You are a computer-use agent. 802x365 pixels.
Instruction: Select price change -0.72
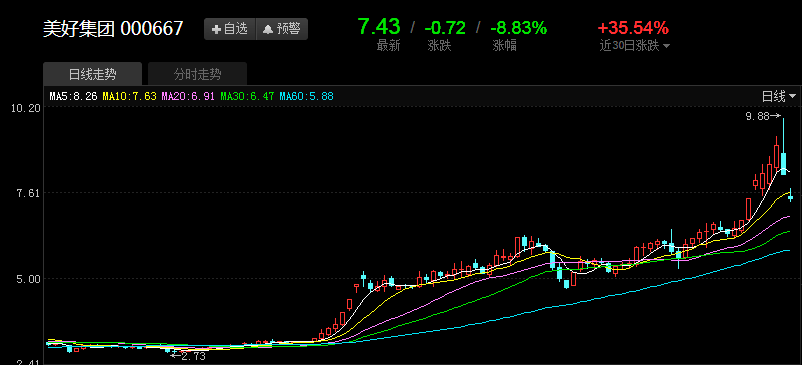coord(445,28)
